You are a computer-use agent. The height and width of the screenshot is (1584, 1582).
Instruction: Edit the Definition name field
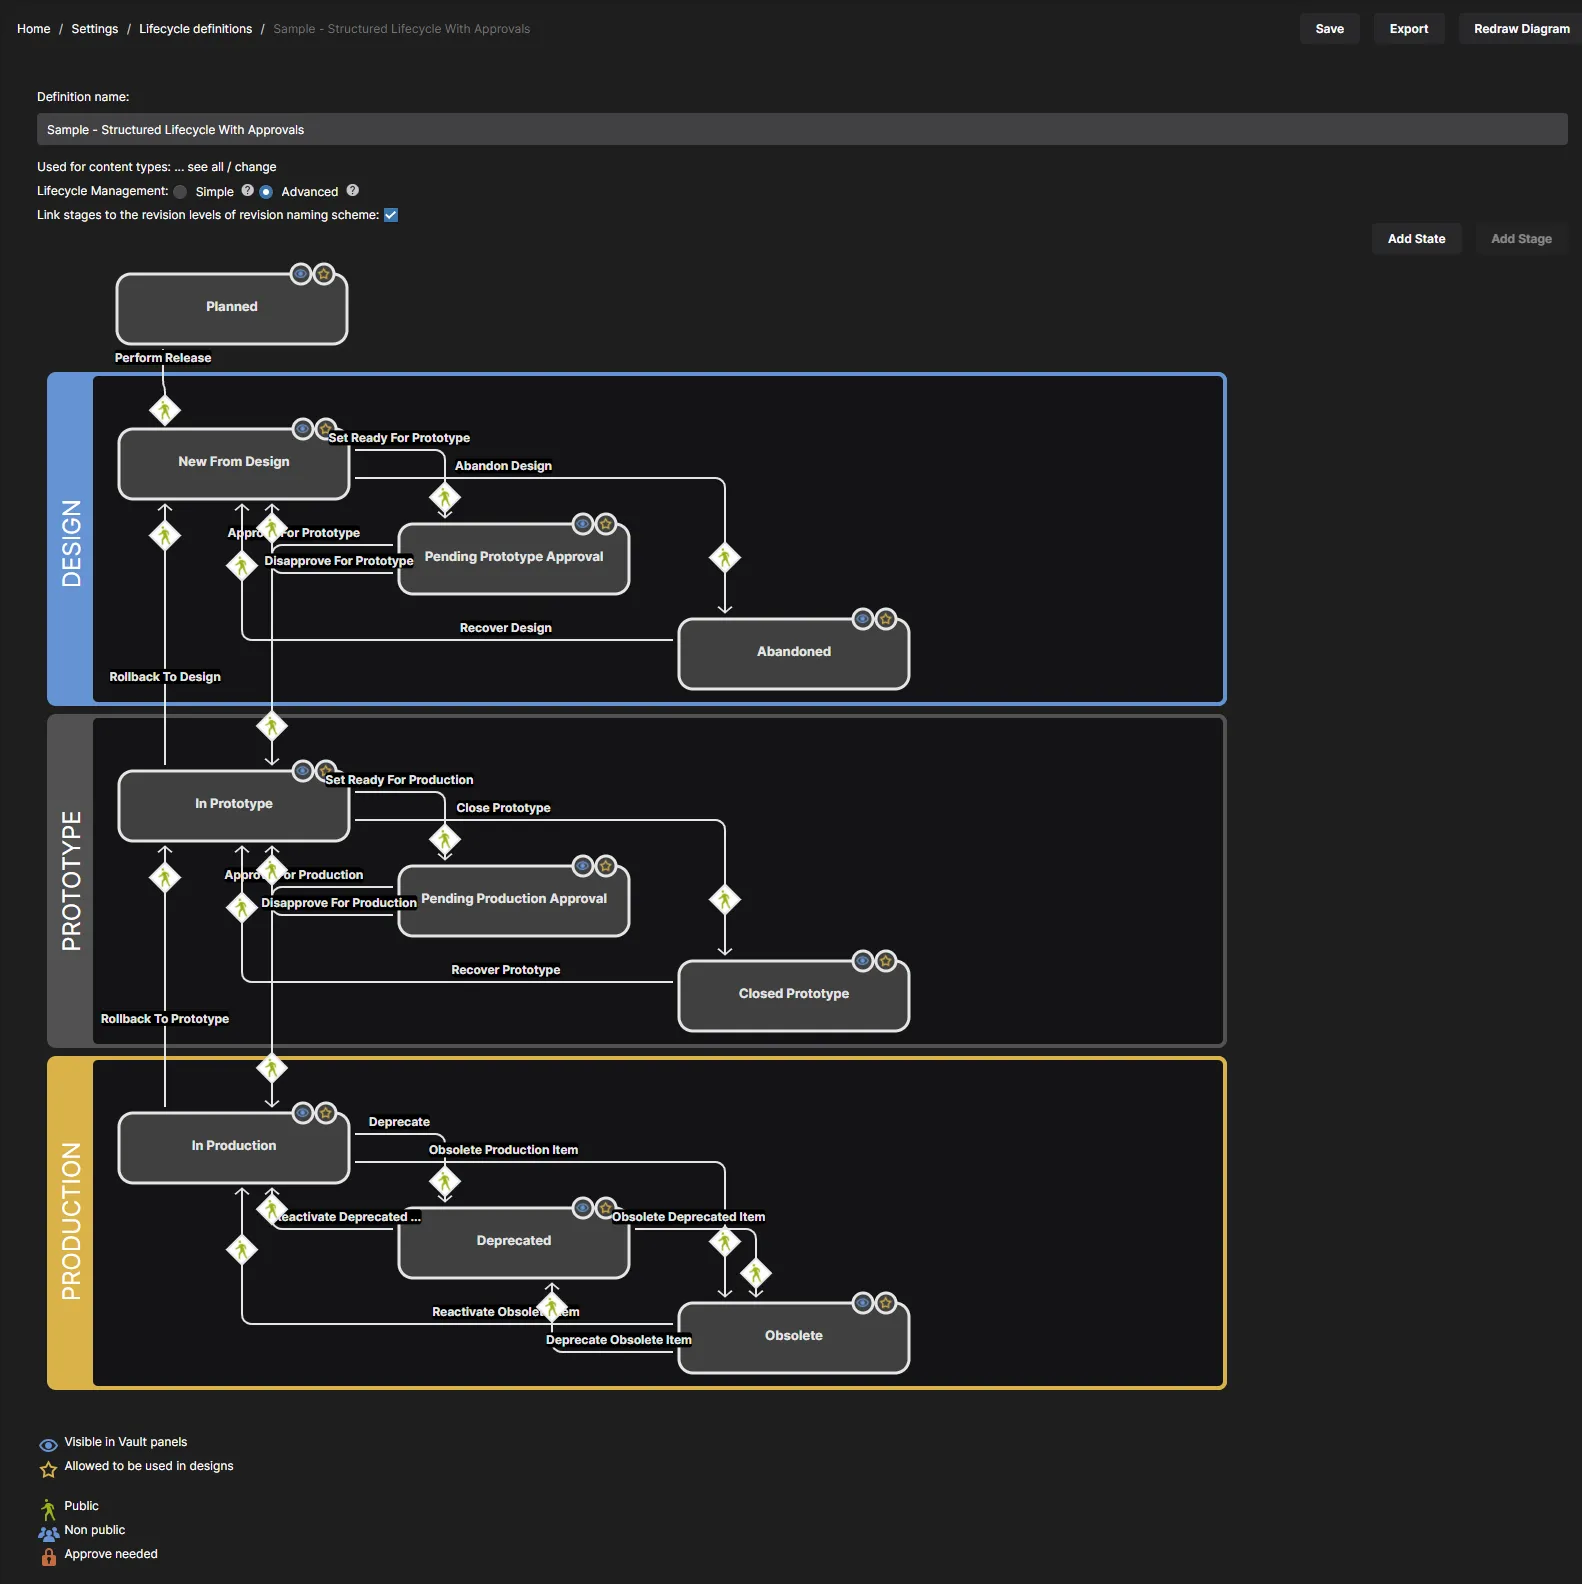[x=802, y=129]
